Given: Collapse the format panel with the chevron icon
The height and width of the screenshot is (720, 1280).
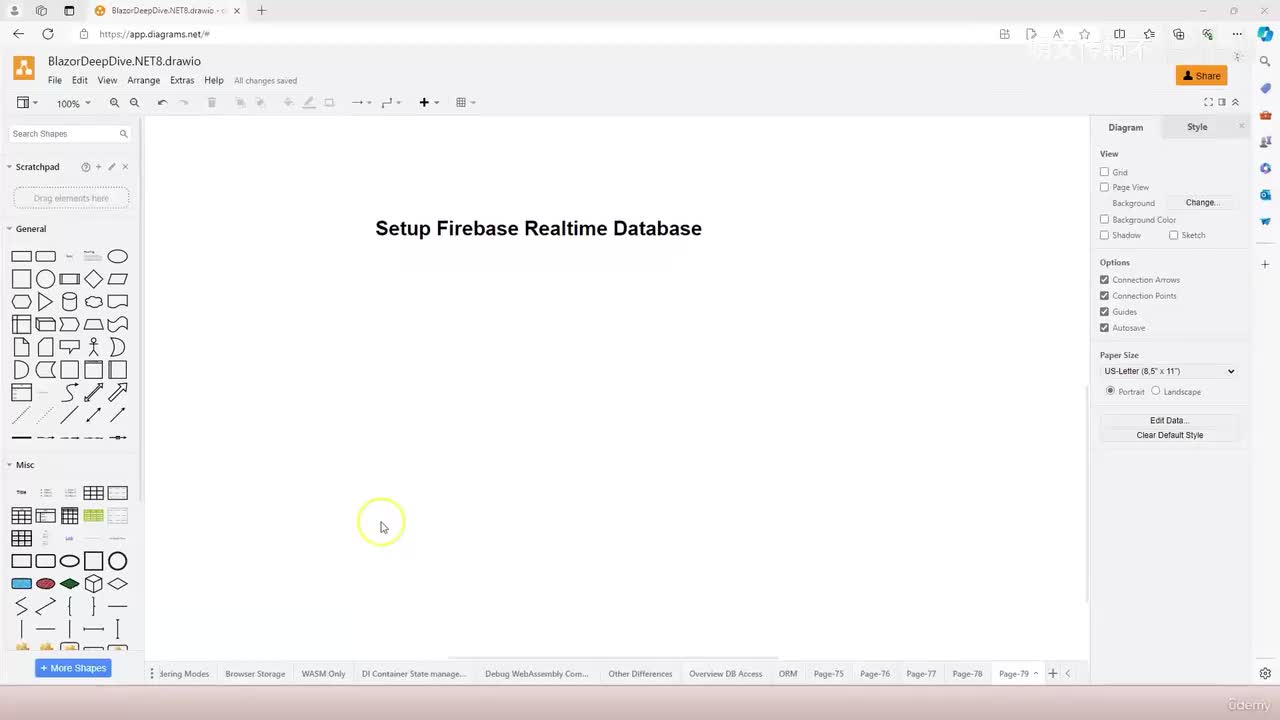Looking at the screenshot, I should pos(1235,102).
